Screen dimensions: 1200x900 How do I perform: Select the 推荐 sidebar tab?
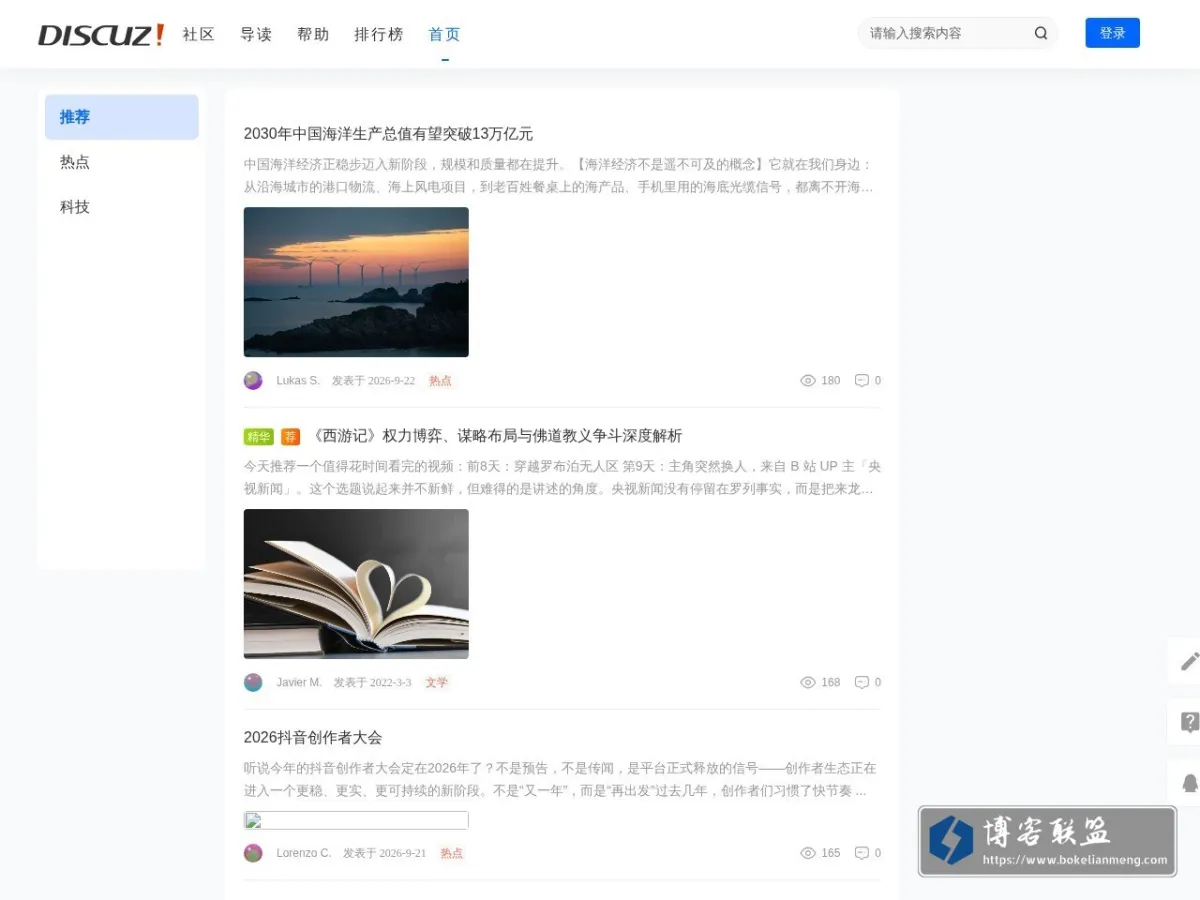[122, 117]
